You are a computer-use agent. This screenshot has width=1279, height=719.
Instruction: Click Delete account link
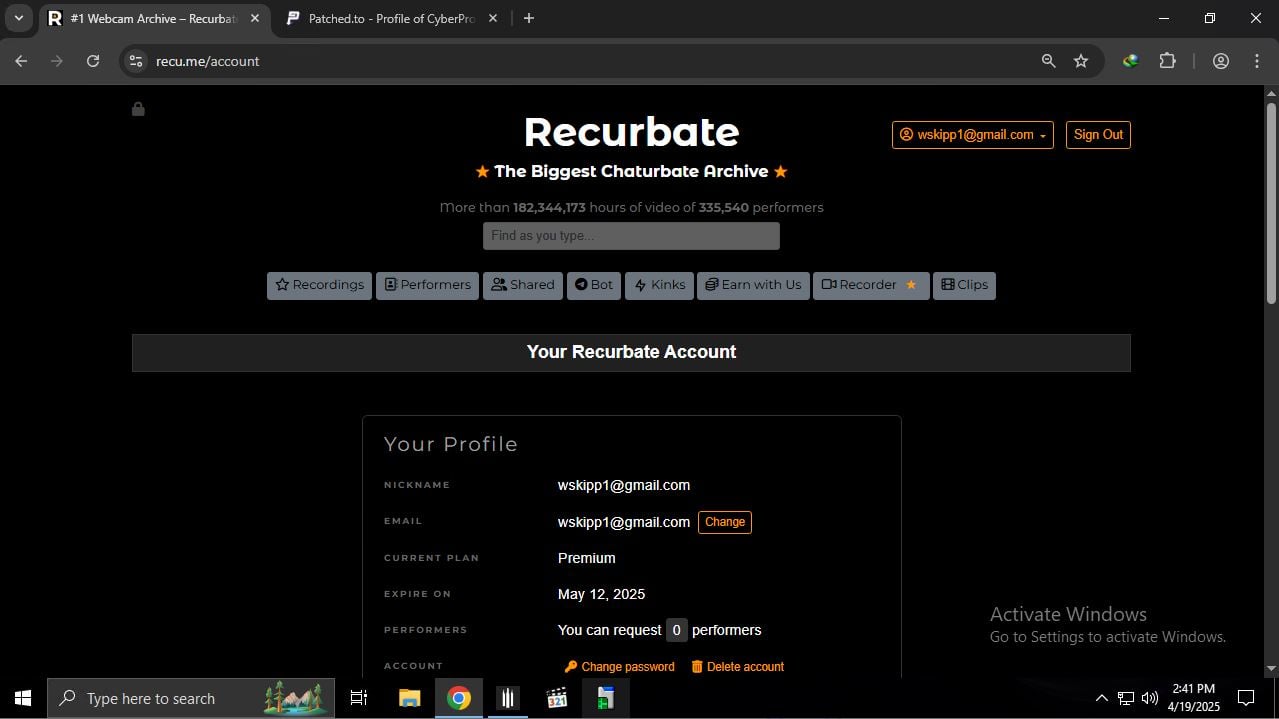[x=738, y=667]
